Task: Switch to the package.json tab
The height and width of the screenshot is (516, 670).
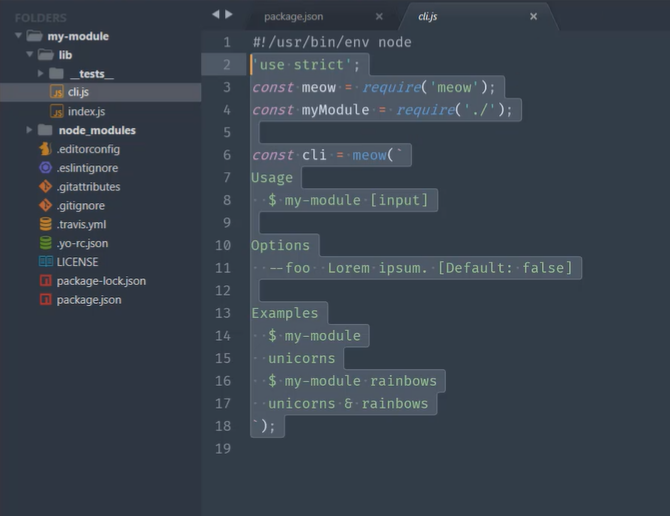Action: tap(294, 16)
